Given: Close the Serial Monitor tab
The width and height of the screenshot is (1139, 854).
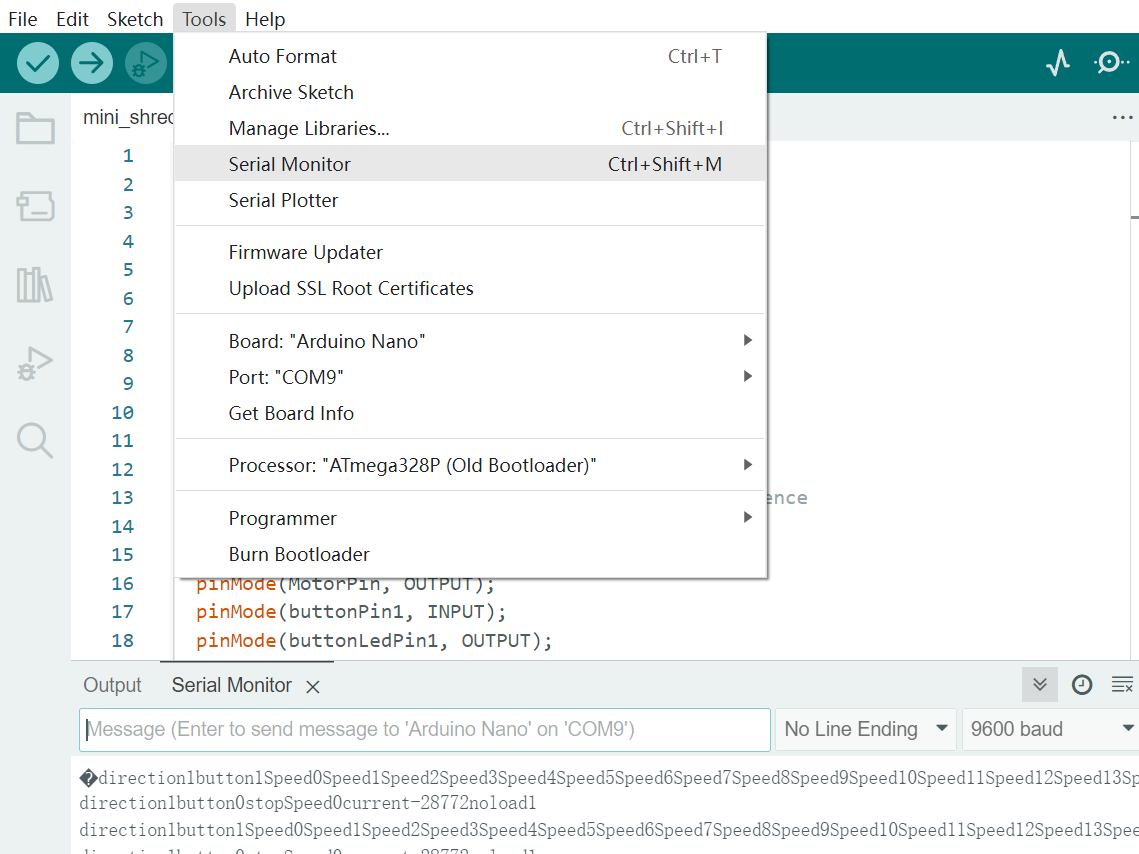Looking at the screenshot, I should [313, 687].
